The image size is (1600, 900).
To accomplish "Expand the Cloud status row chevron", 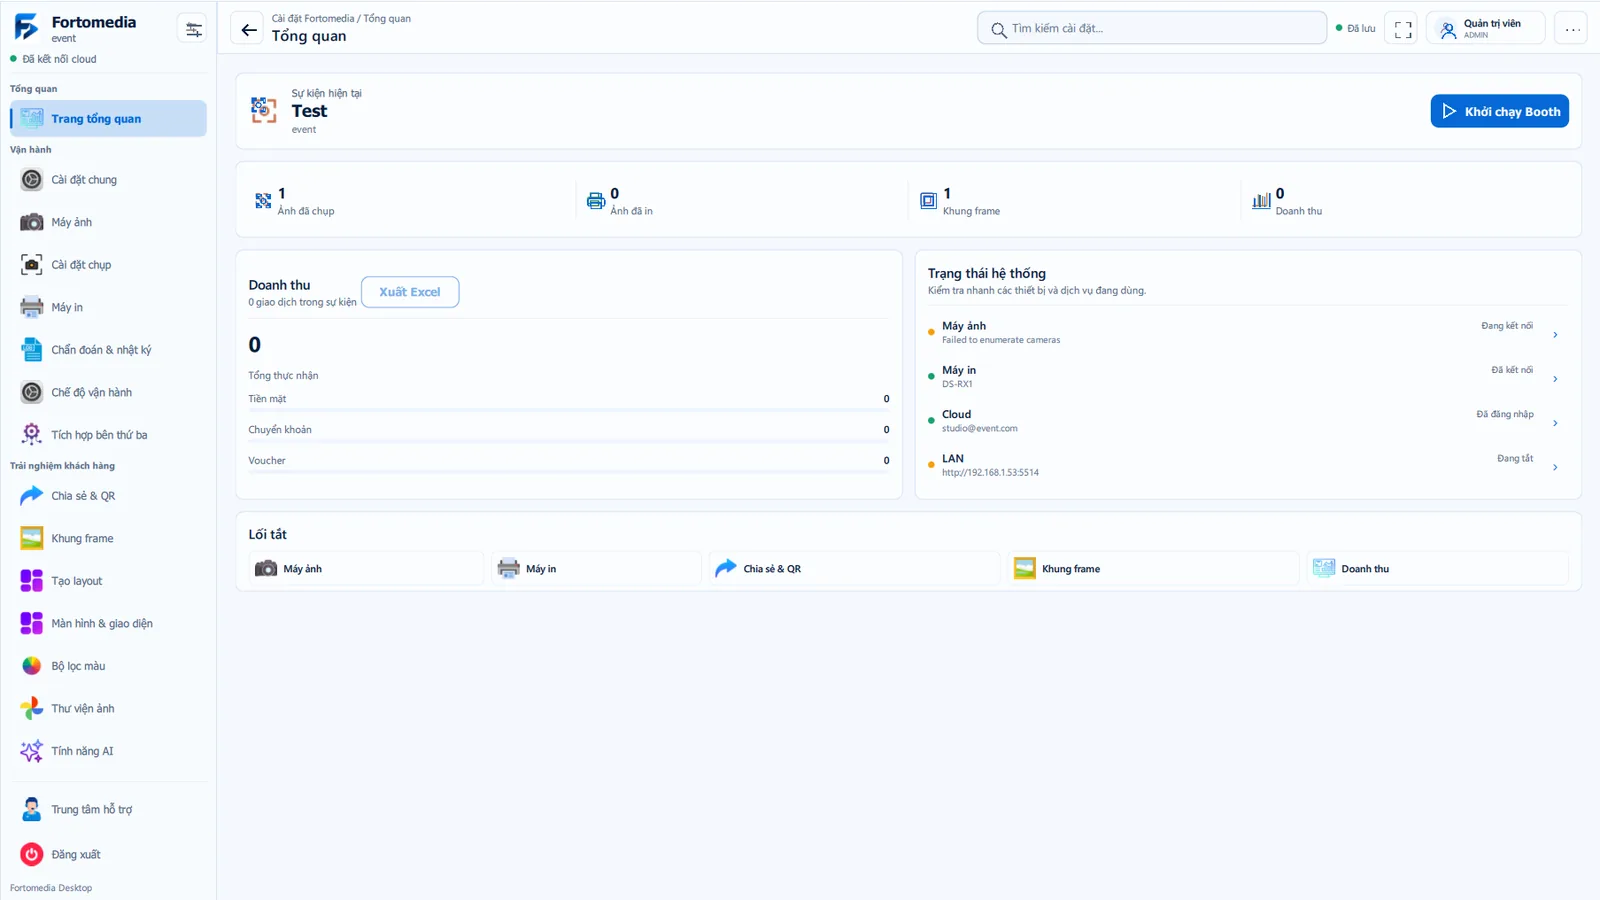I will pyautogui.click(x=1555, y=423).
